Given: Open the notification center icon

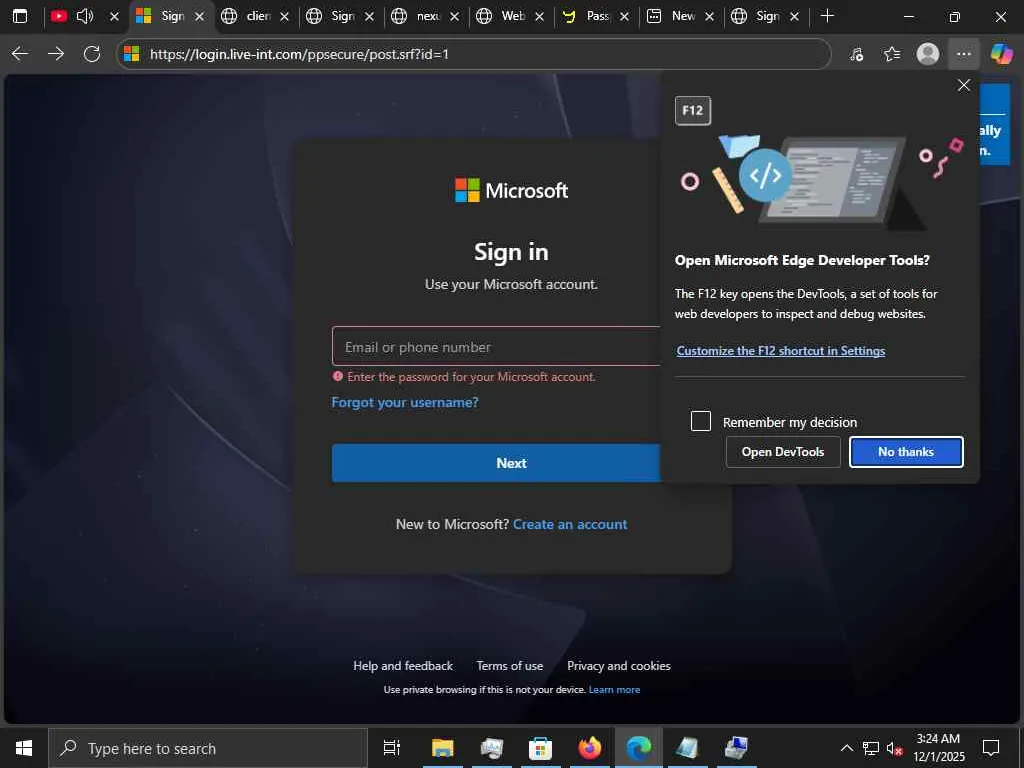Looking at the screenshot, I should pos(991,748).
